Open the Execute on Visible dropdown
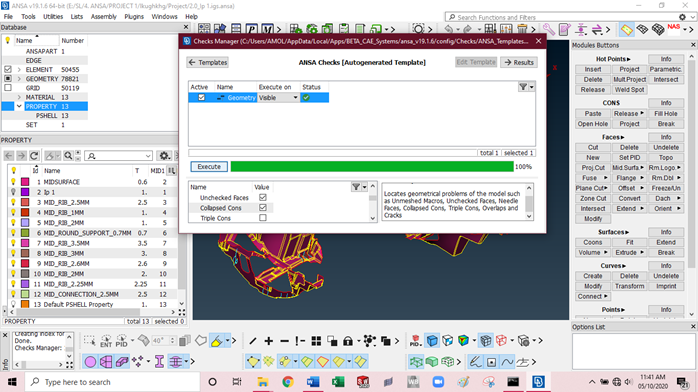The height and width of the screenshot is (392, 698). point(278,97)
